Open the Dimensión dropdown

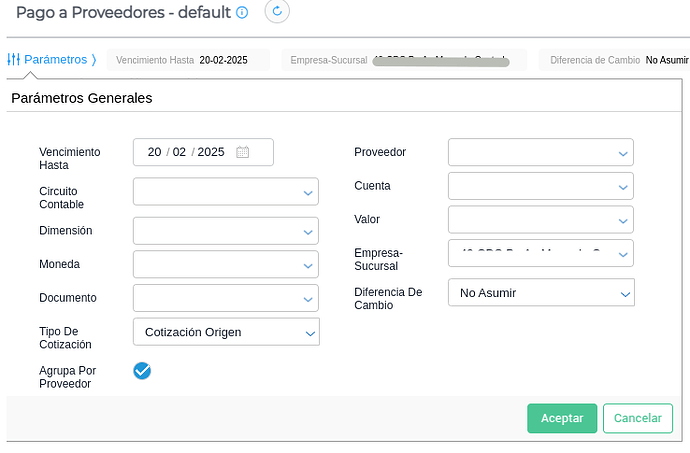coord(225,231)
